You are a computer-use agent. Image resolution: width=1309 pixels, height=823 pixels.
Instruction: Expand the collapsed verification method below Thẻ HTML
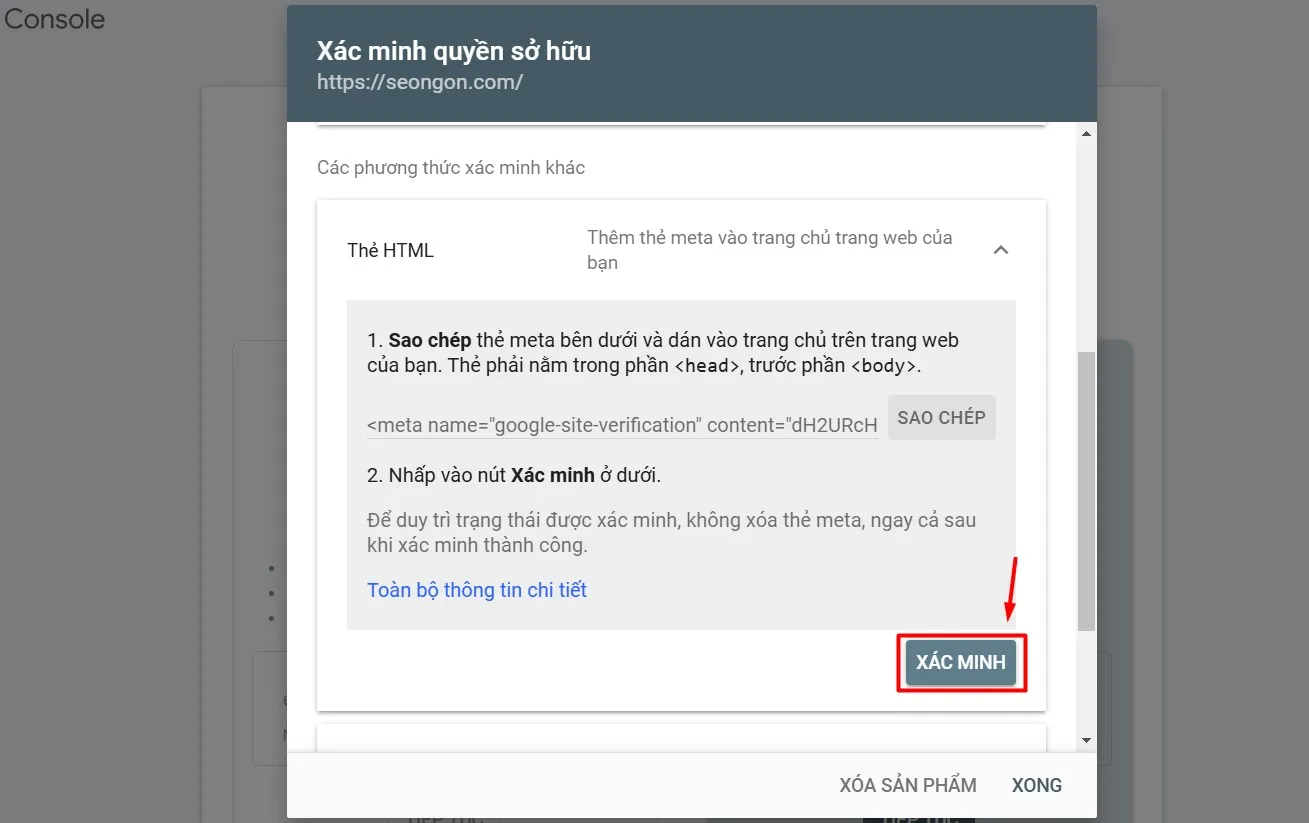click(681, 737)
